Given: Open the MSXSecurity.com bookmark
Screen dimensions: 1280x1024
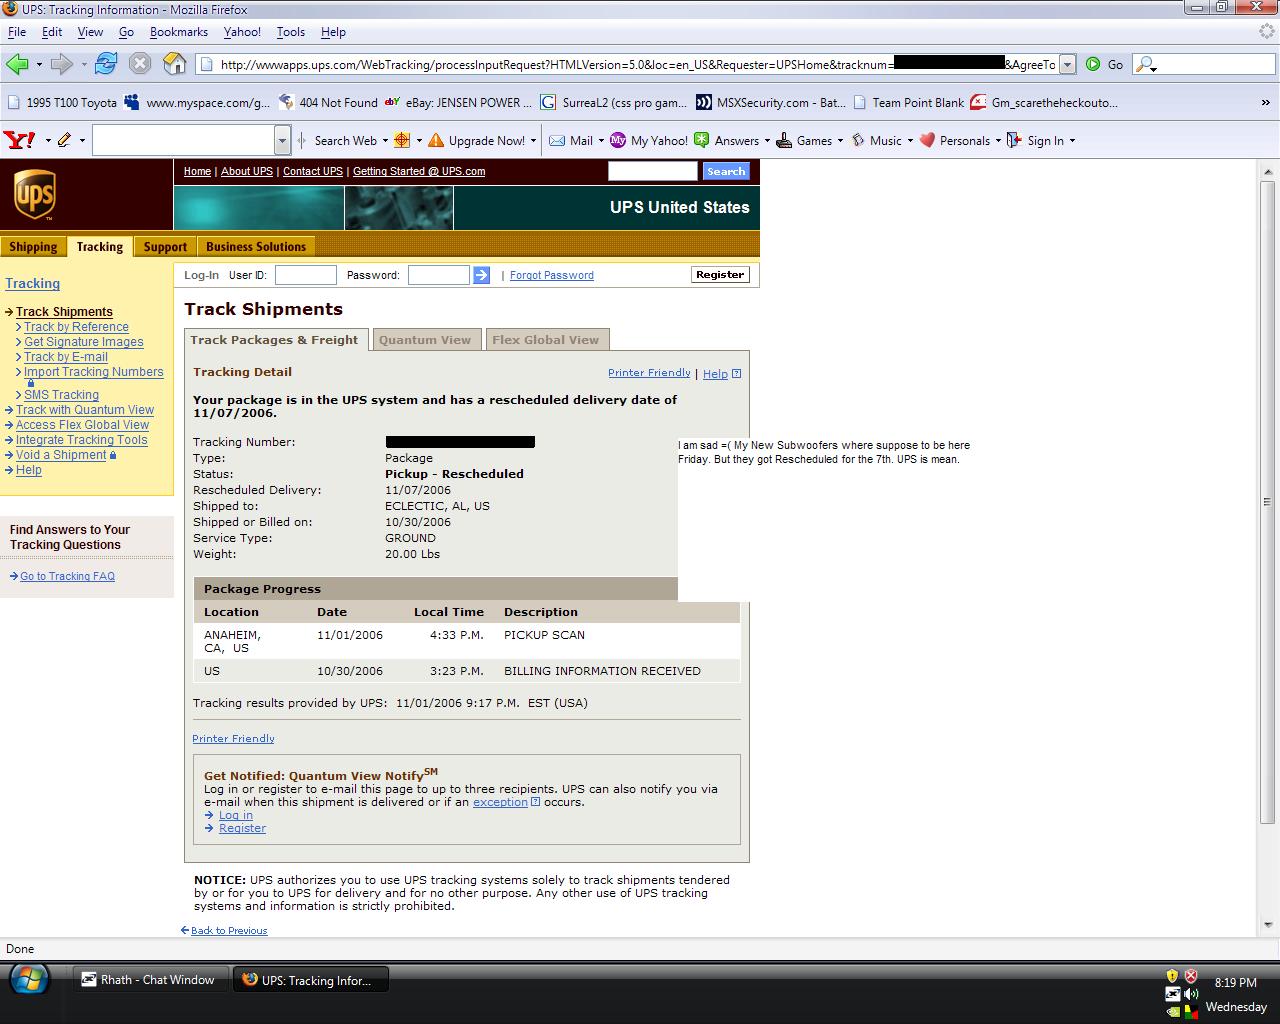Looking at the screenshot, I should 770,102.
